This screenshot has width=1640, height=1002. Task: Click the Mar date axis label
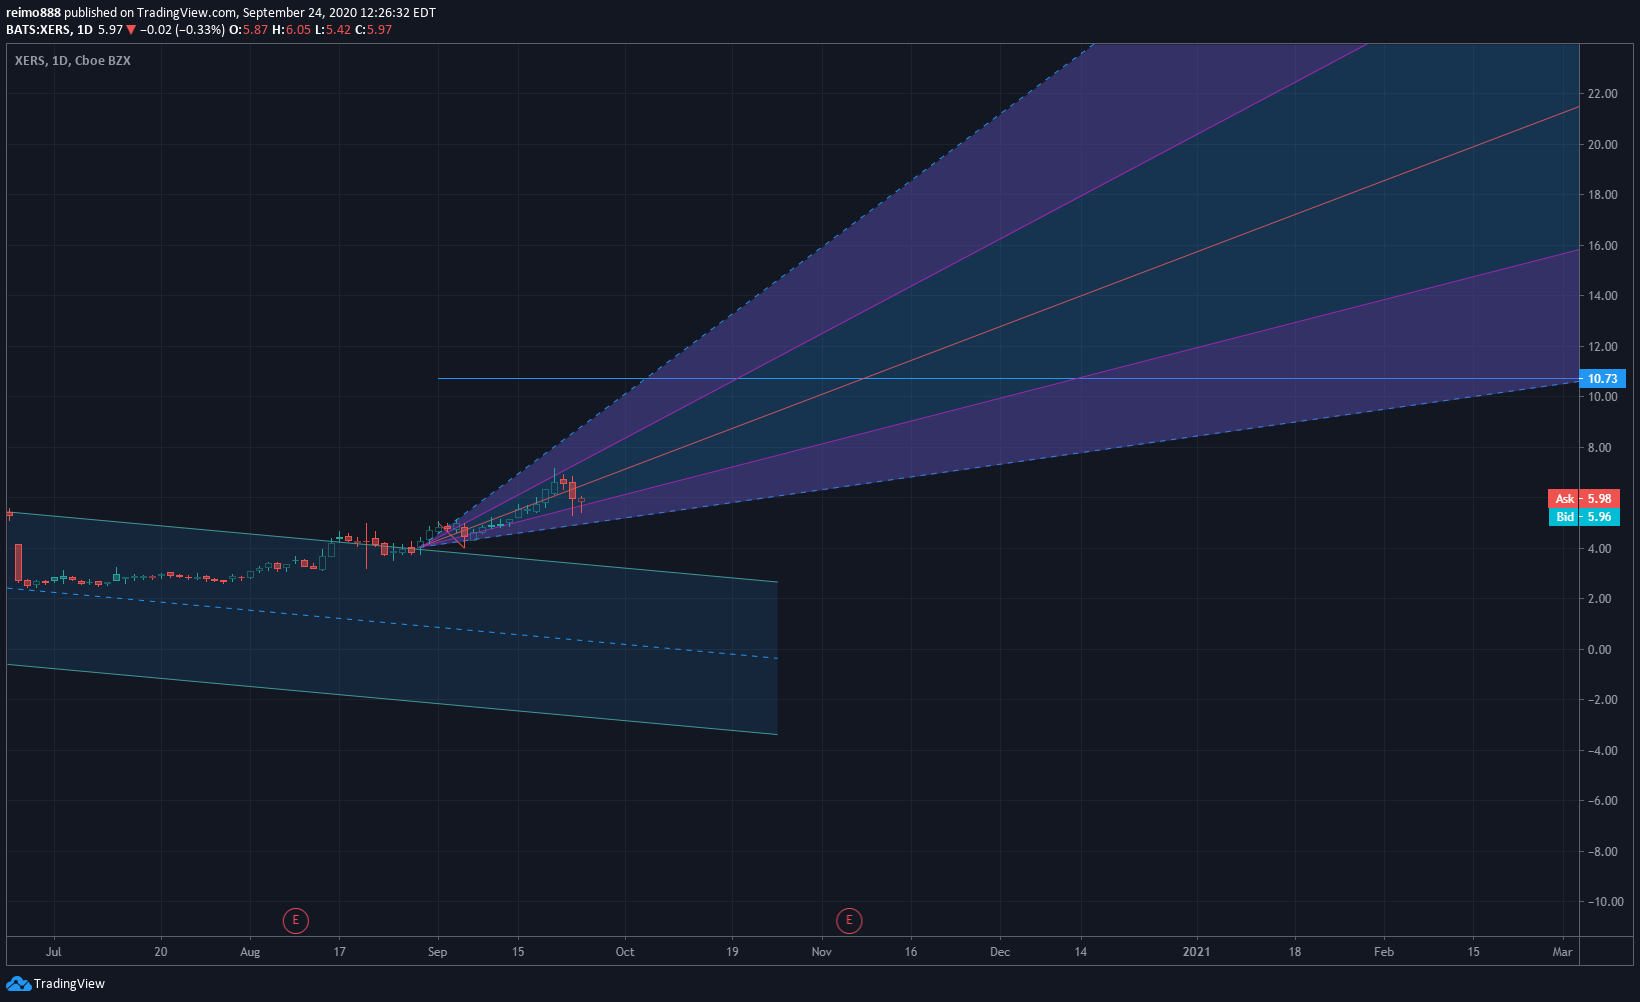[x=1562, y=951]
